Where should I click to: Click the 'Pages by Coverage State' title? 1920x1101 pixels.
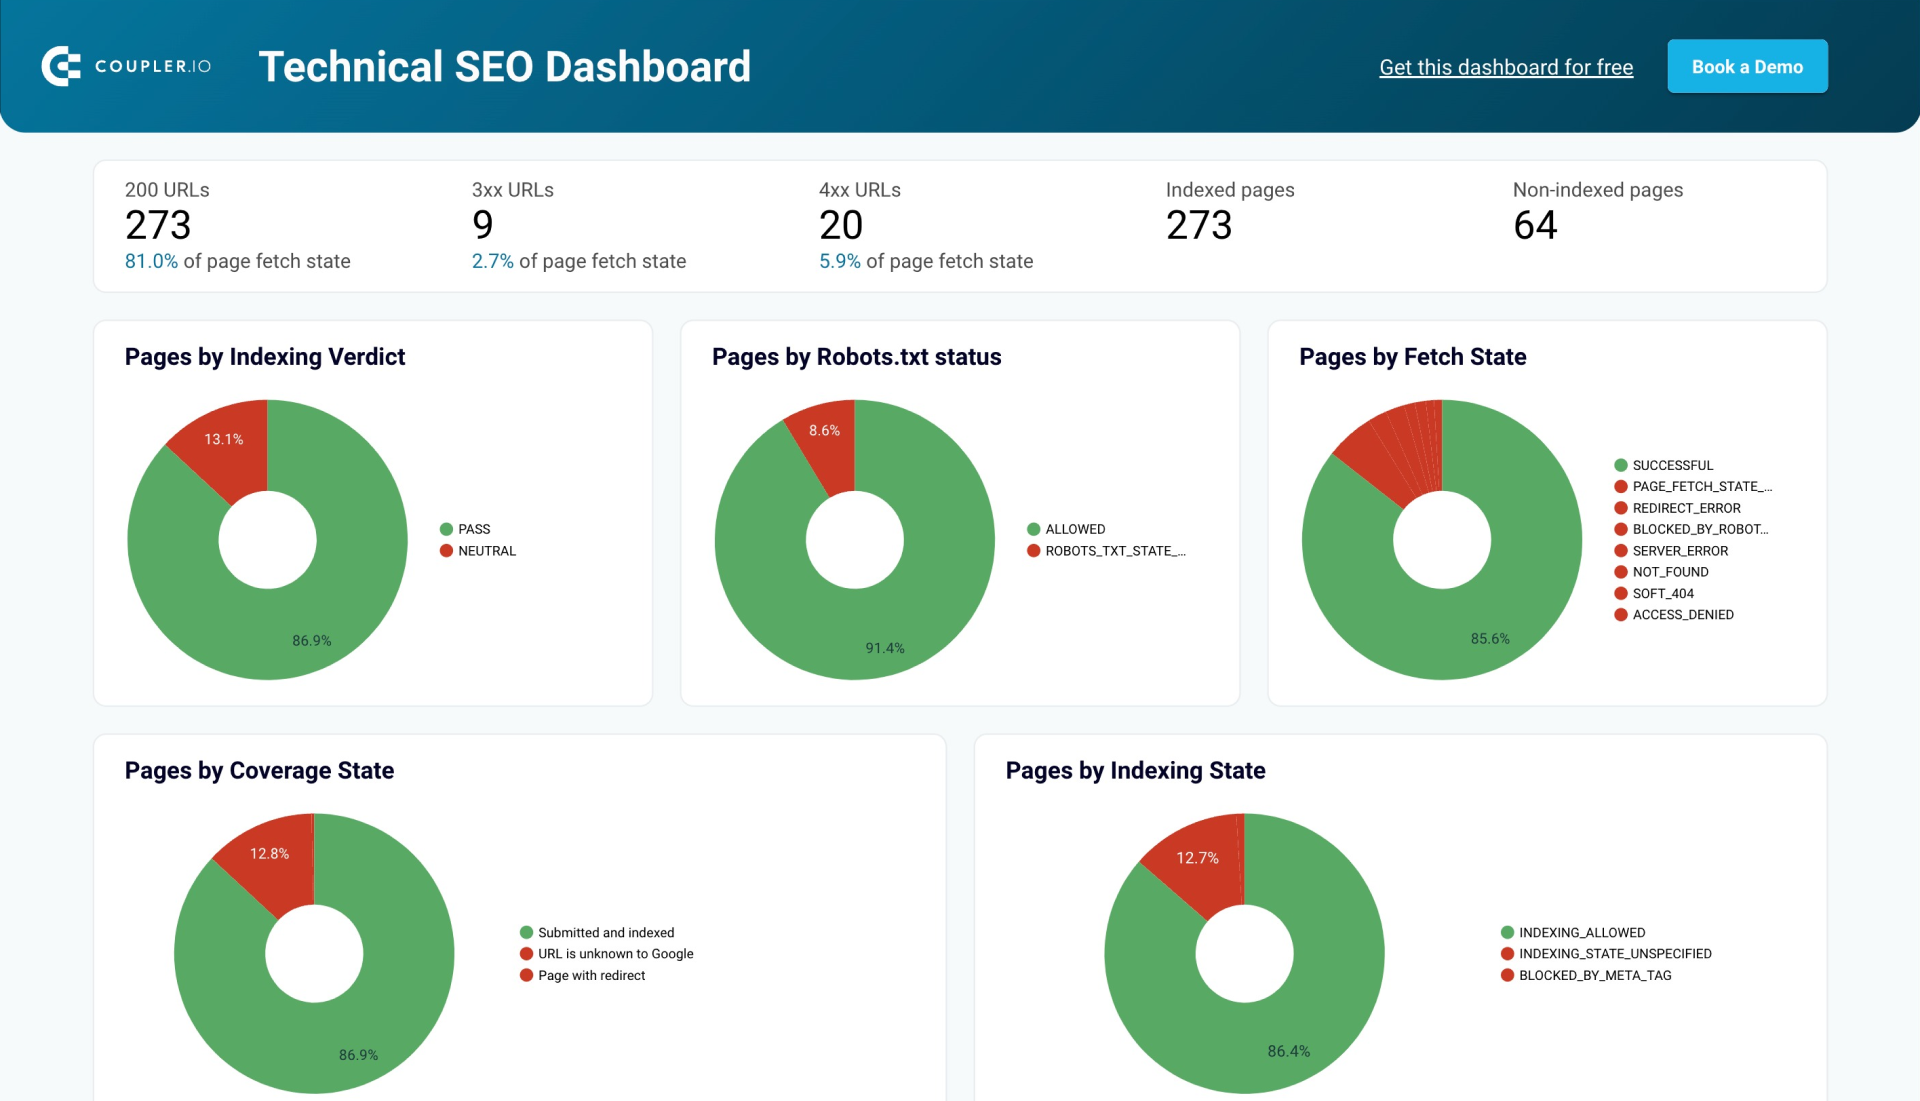click(259, 770)
